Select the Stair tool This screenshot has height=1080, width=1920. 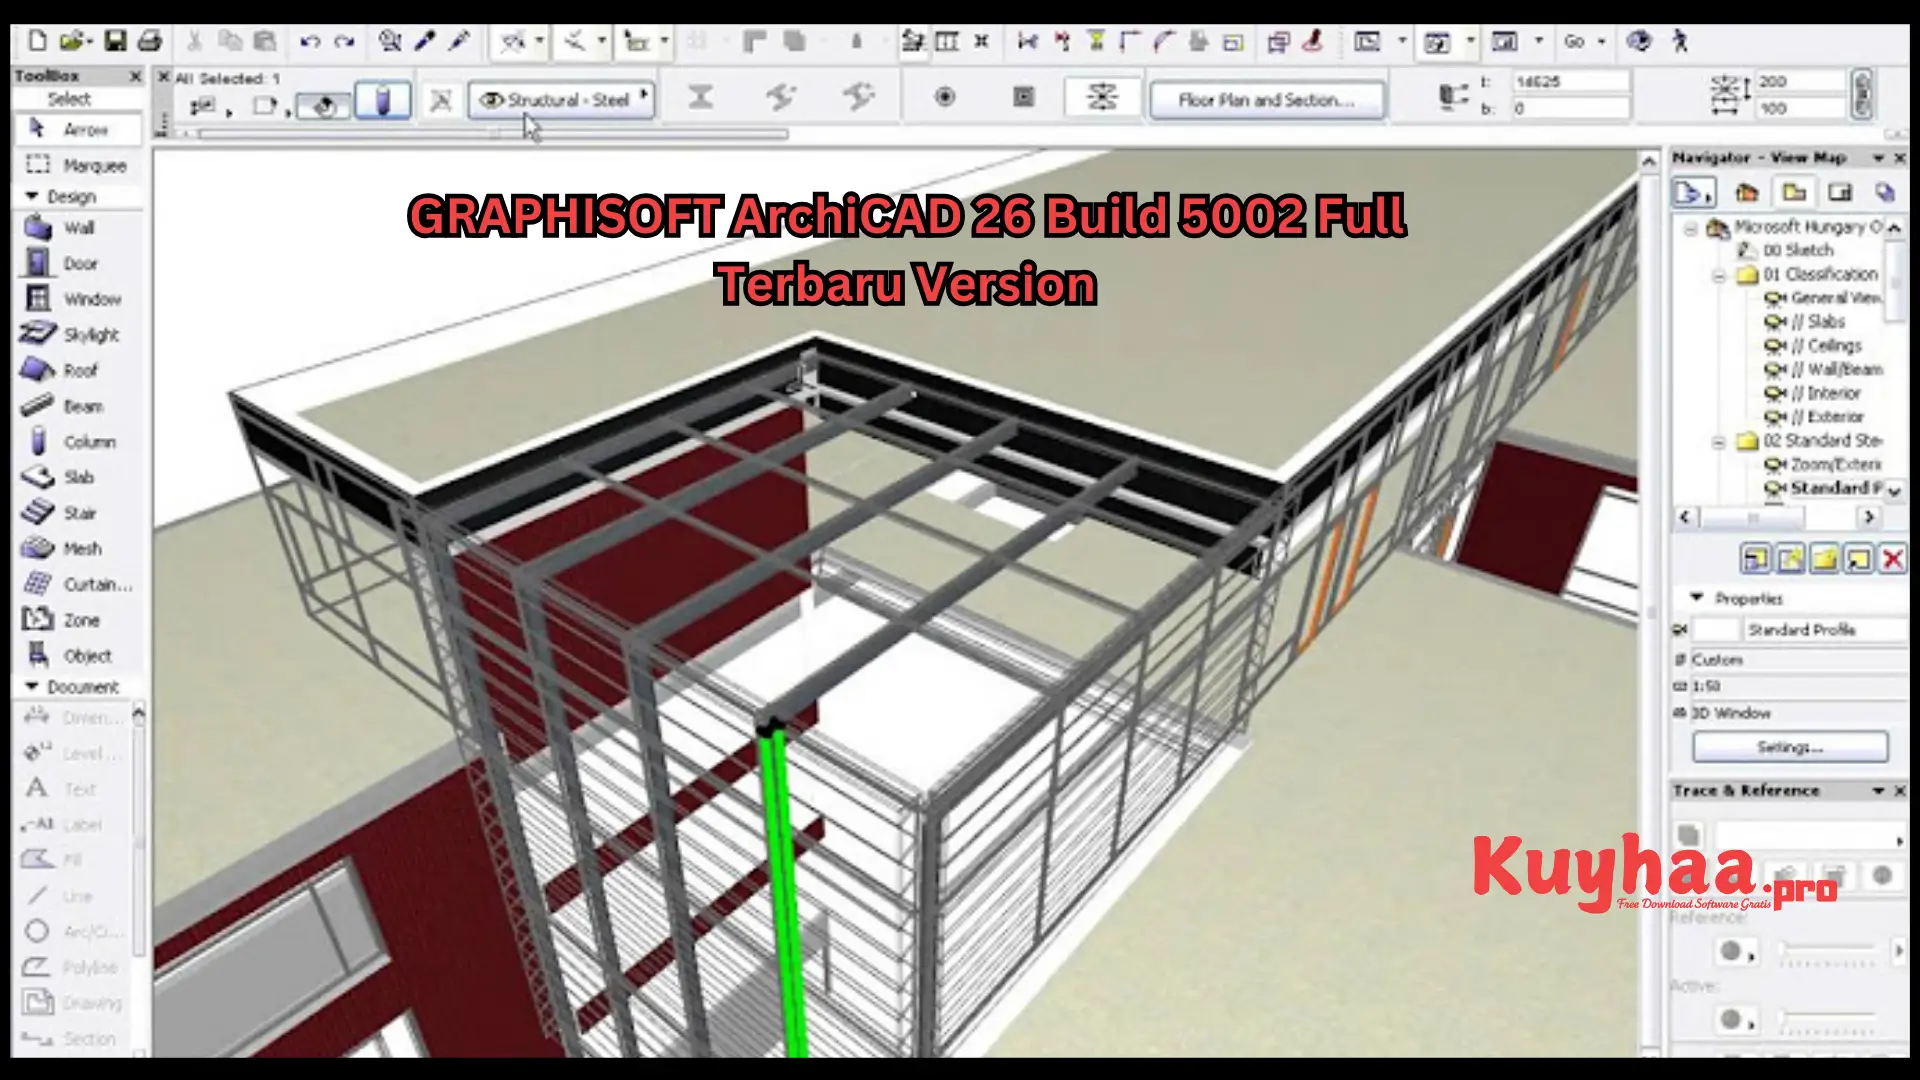(x=78, y=513)
